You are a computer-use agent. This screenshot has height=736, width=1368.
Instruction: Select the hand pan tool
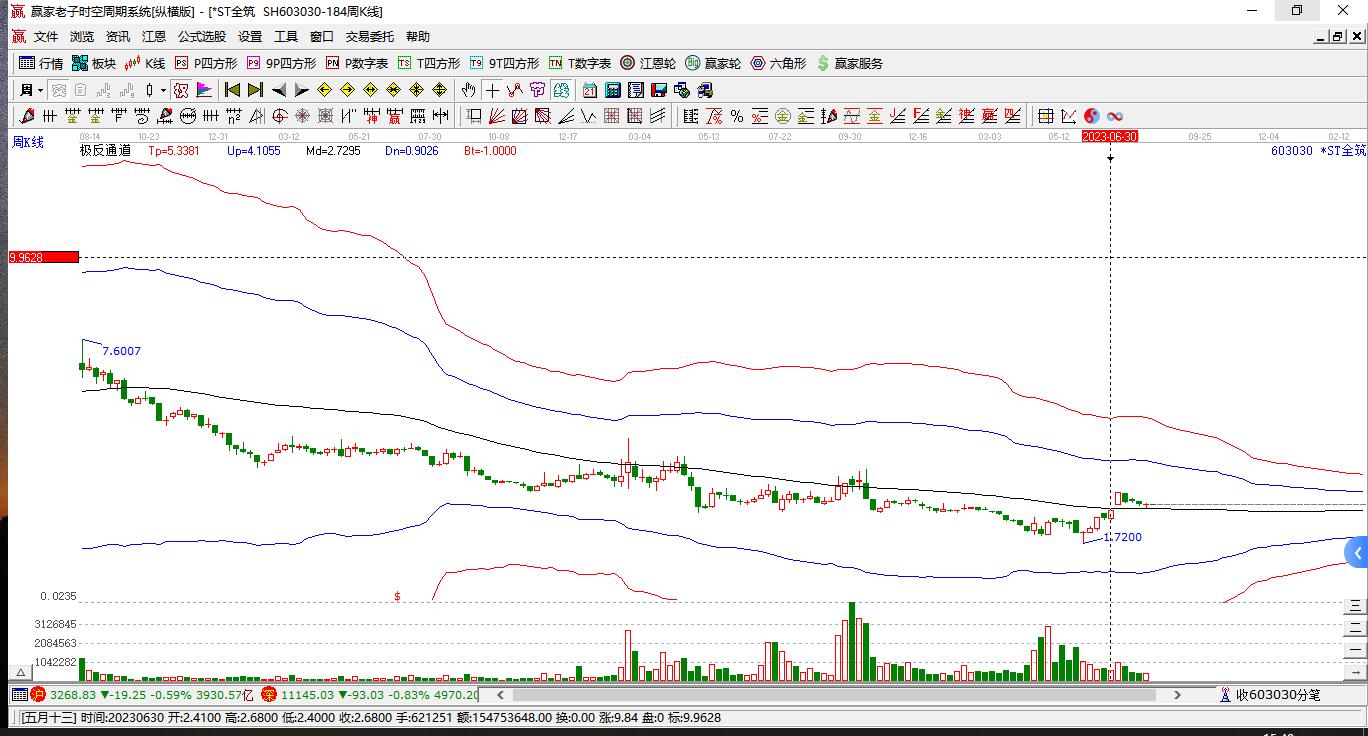coord(469,90)
